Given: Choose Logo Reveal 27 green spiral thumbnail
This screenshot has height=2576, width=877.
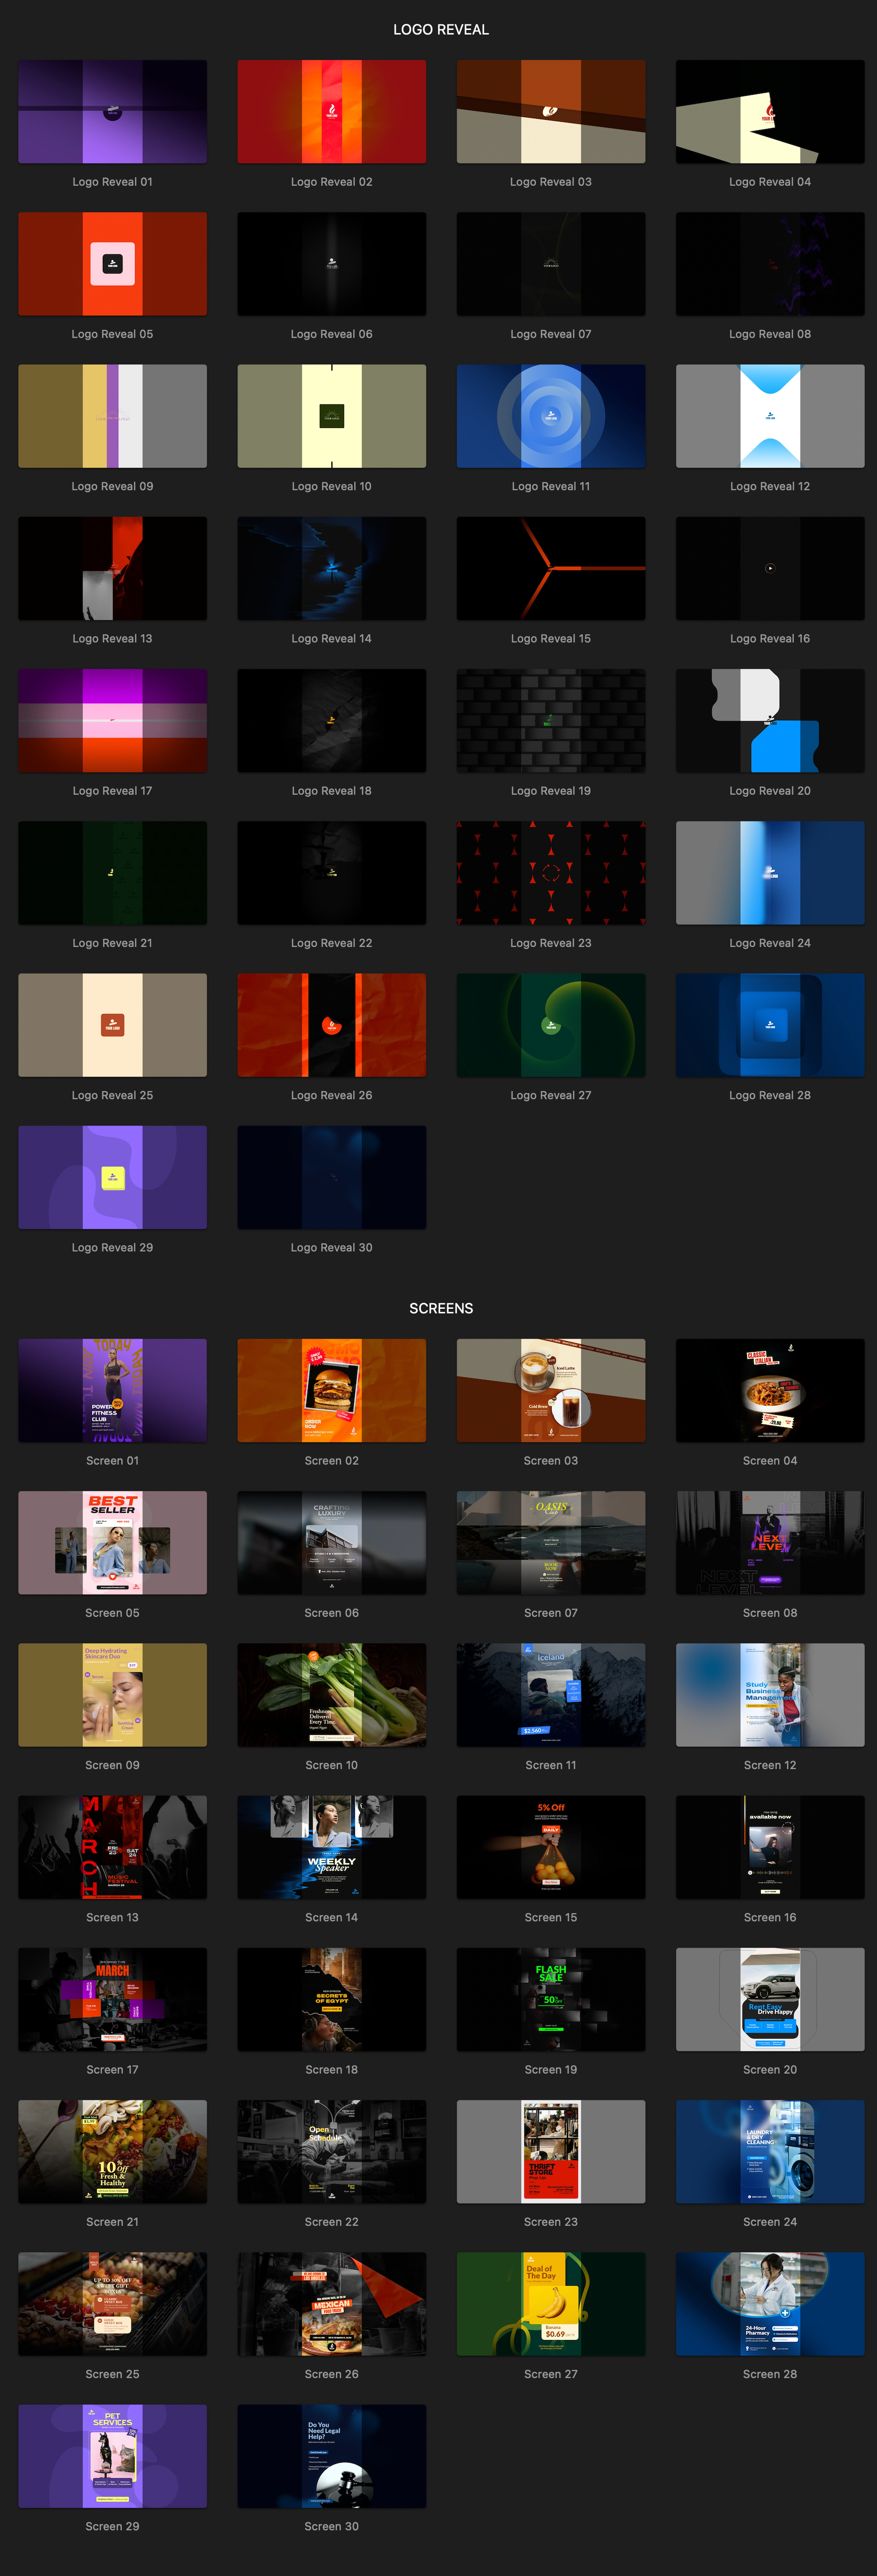Looking at the screenshot, I should pyautogui.click(x=551, y=1025).
